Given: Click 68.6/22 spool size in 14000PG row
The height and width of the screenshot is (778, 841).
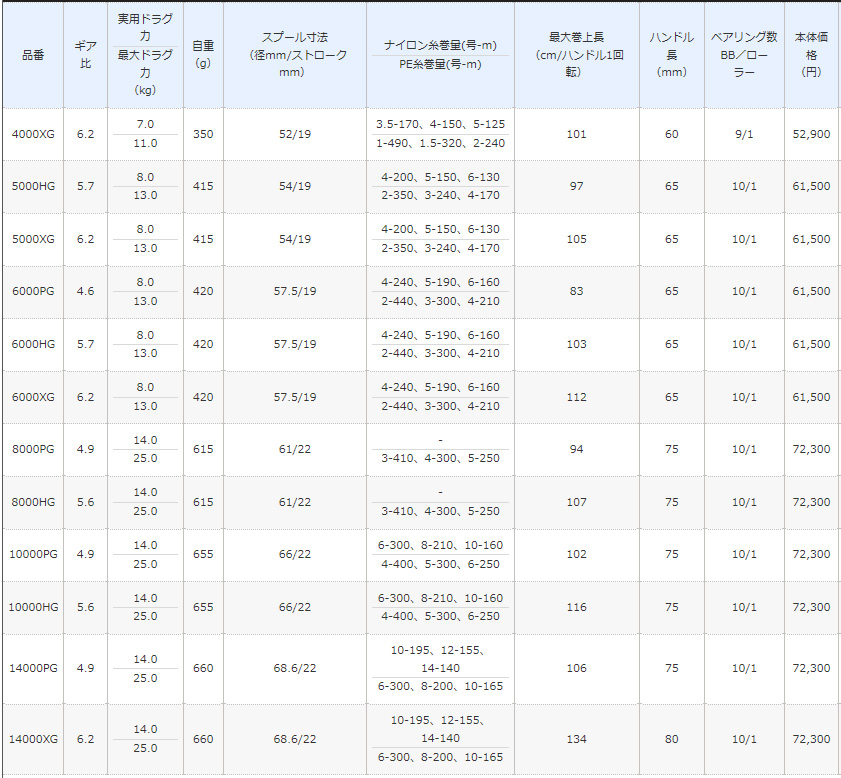Looking at the screenshot, I should pyautogui.click(x=295, y=668).
